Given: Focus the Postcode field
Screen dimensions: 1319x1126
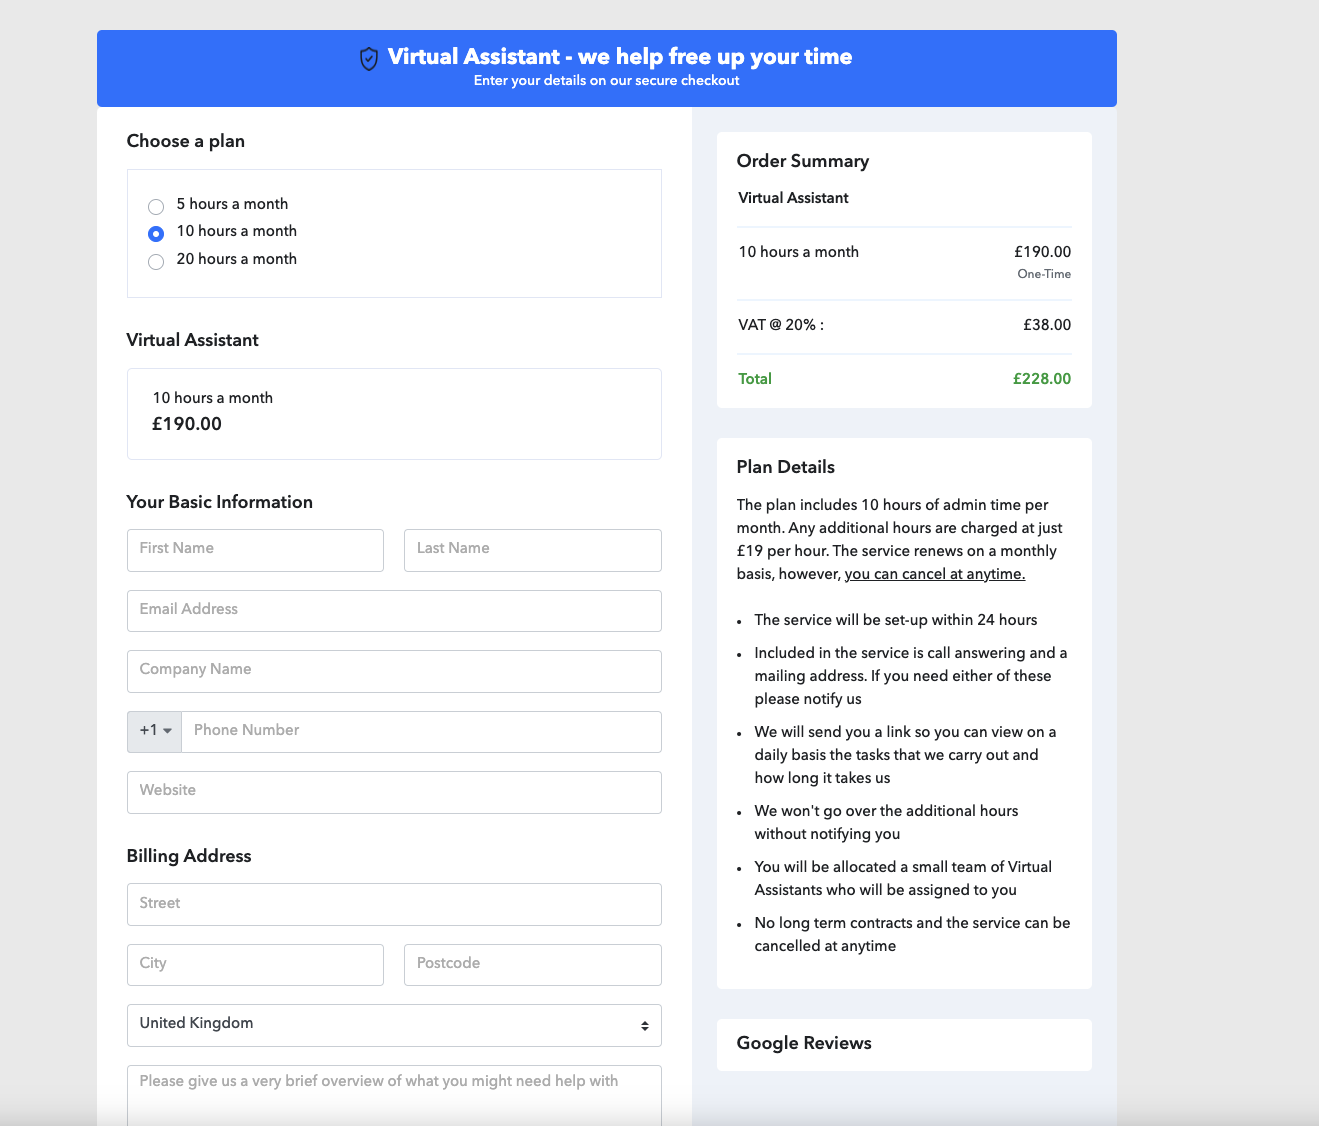Looking at the screenshot, I should click(533, 965).
